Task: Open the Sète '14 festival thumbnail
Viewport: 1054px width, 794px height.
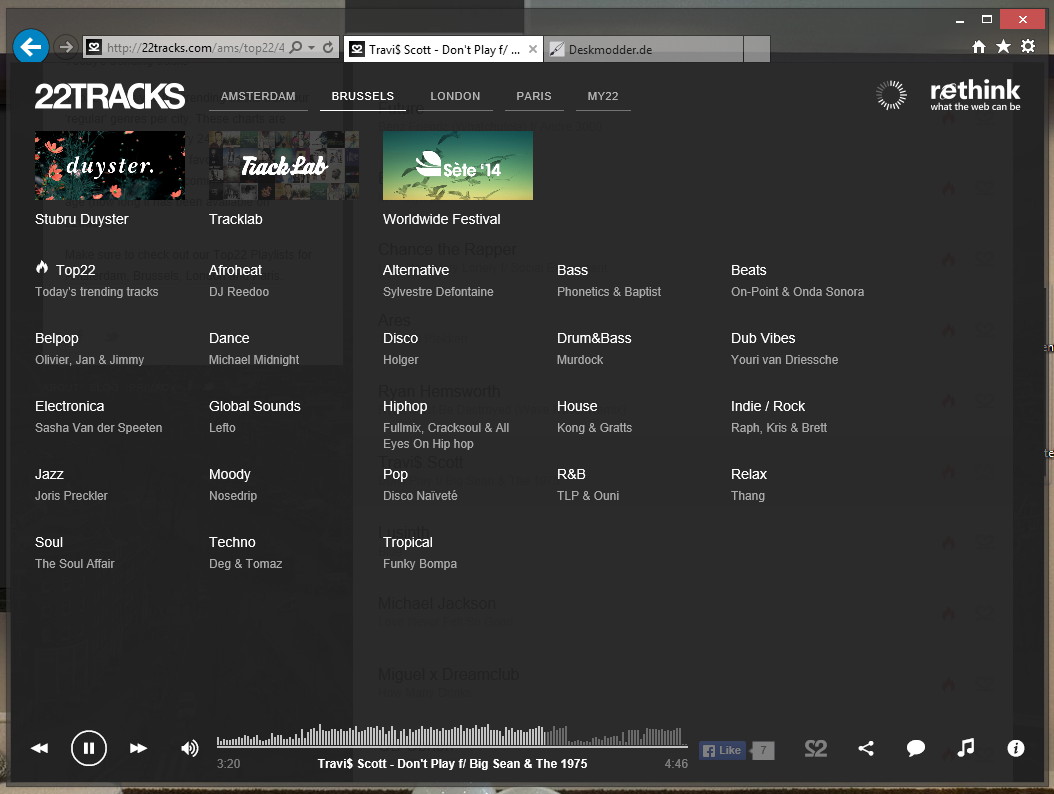Action: [458, 165]
